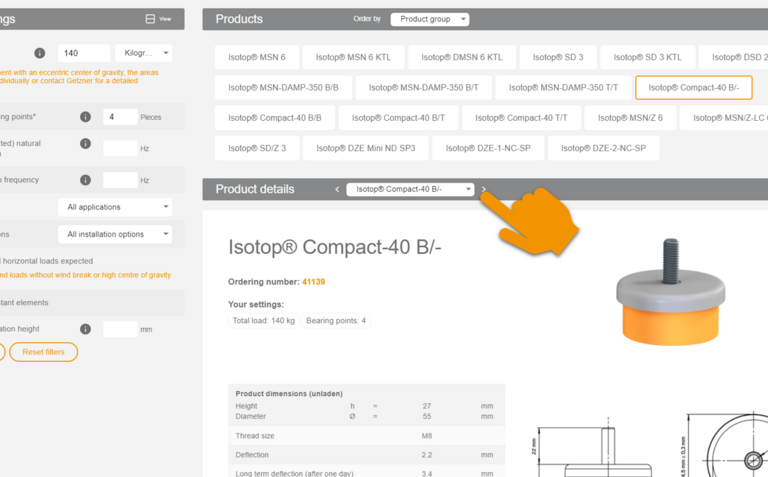Click the View layout icon in settings header

pyautogui.click(x=150, y=19)
